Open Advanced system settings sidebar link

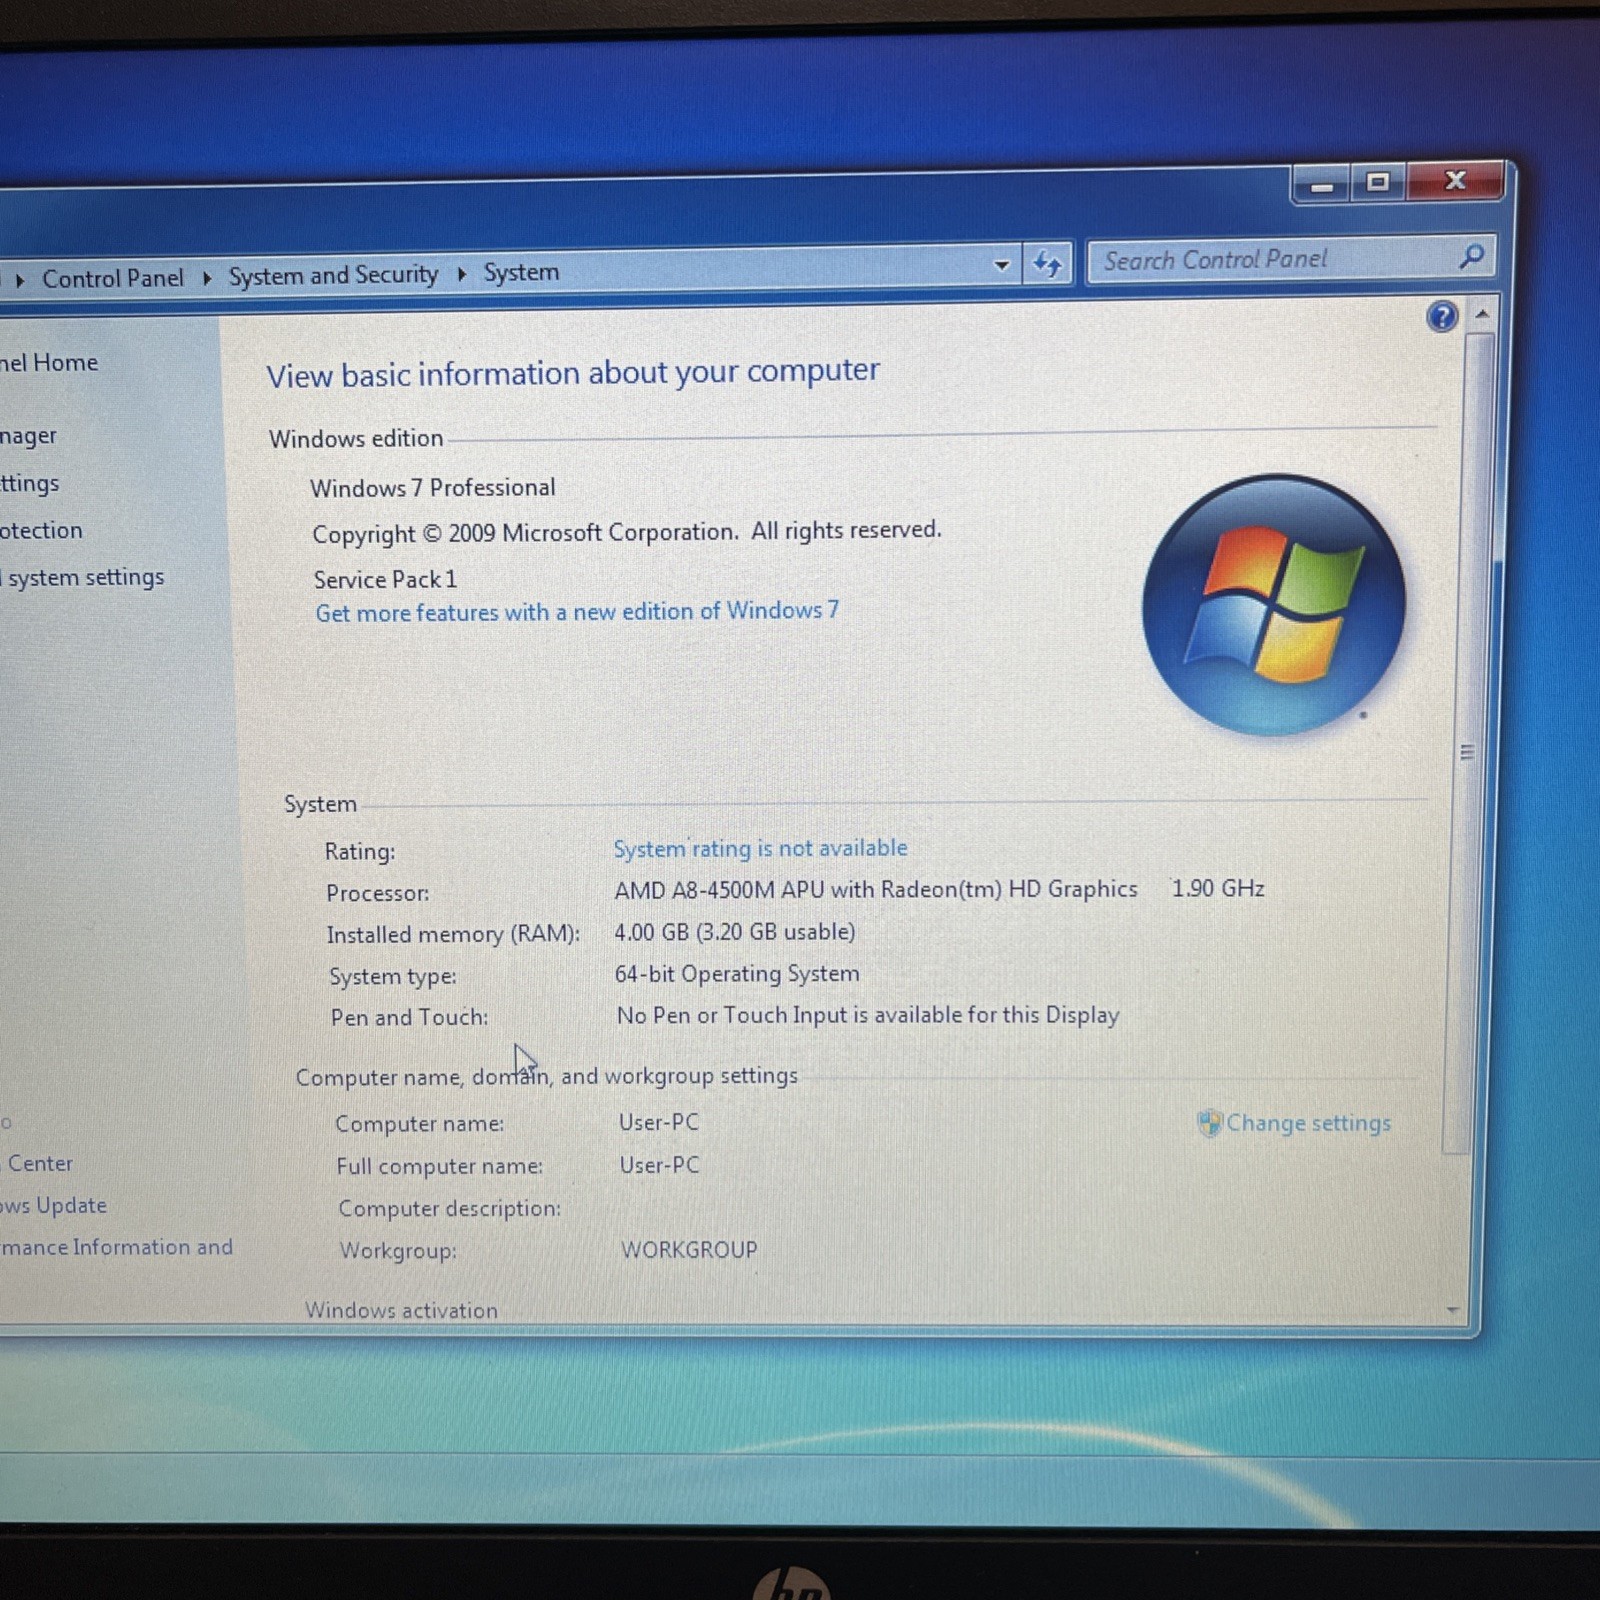point(82,578)
